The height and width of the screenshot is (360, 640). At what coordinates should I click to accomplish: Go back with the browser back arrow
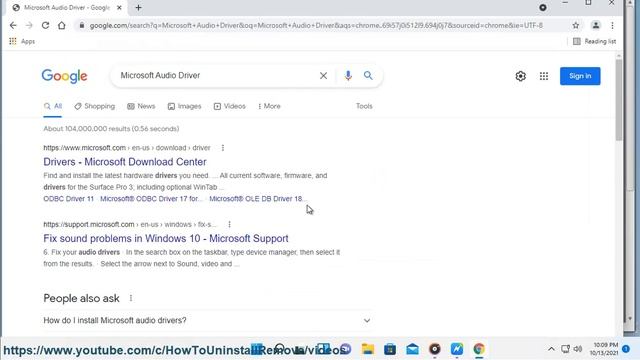pos(13,25)
